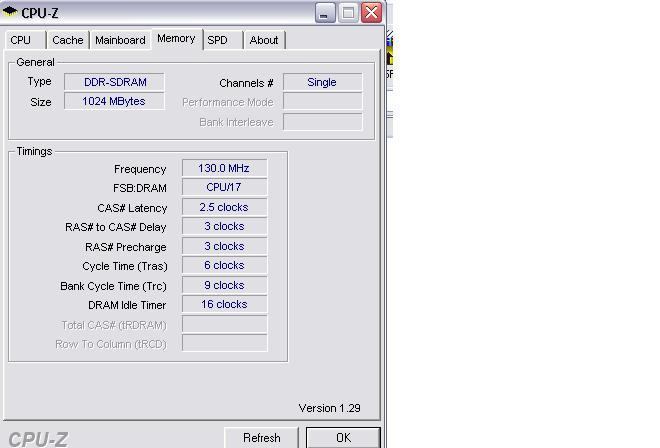The width and height of the screenshot is (660, 448).
Task: Open the Cache tab
Action: [68, 40]
